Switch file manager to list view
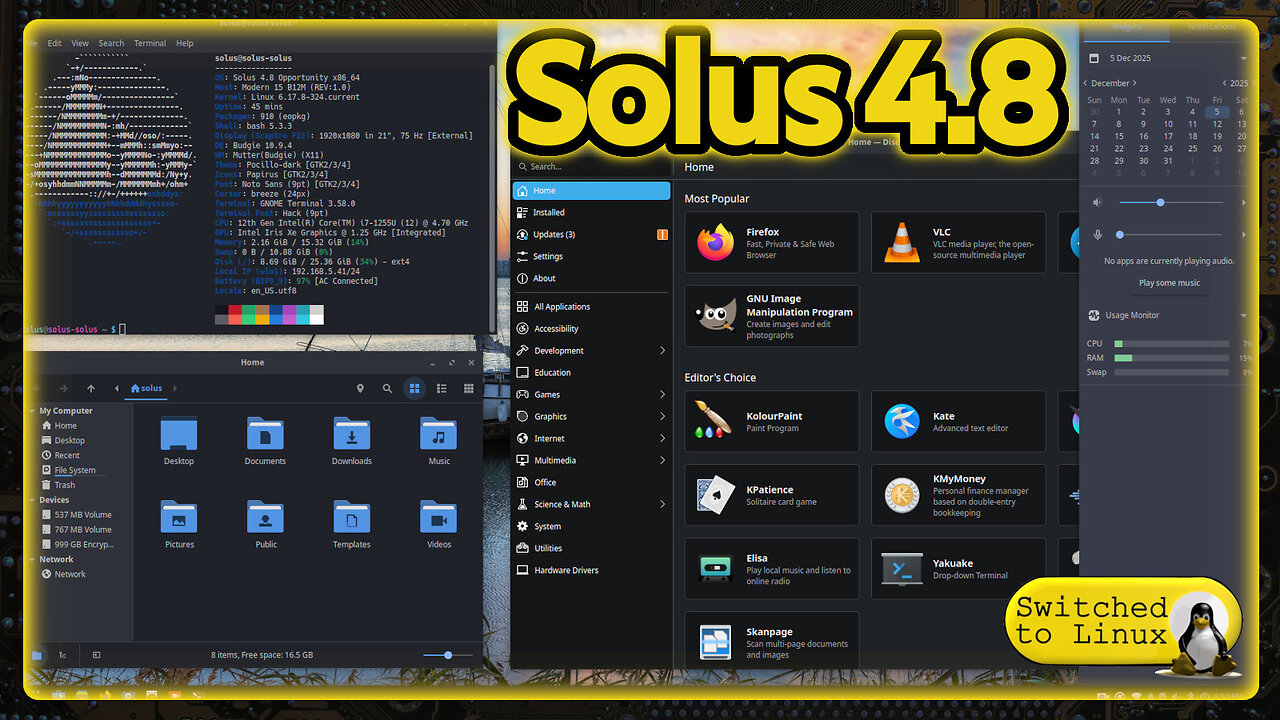The width and height of the screenshot is (1280, 720). (x=441, y=388)
